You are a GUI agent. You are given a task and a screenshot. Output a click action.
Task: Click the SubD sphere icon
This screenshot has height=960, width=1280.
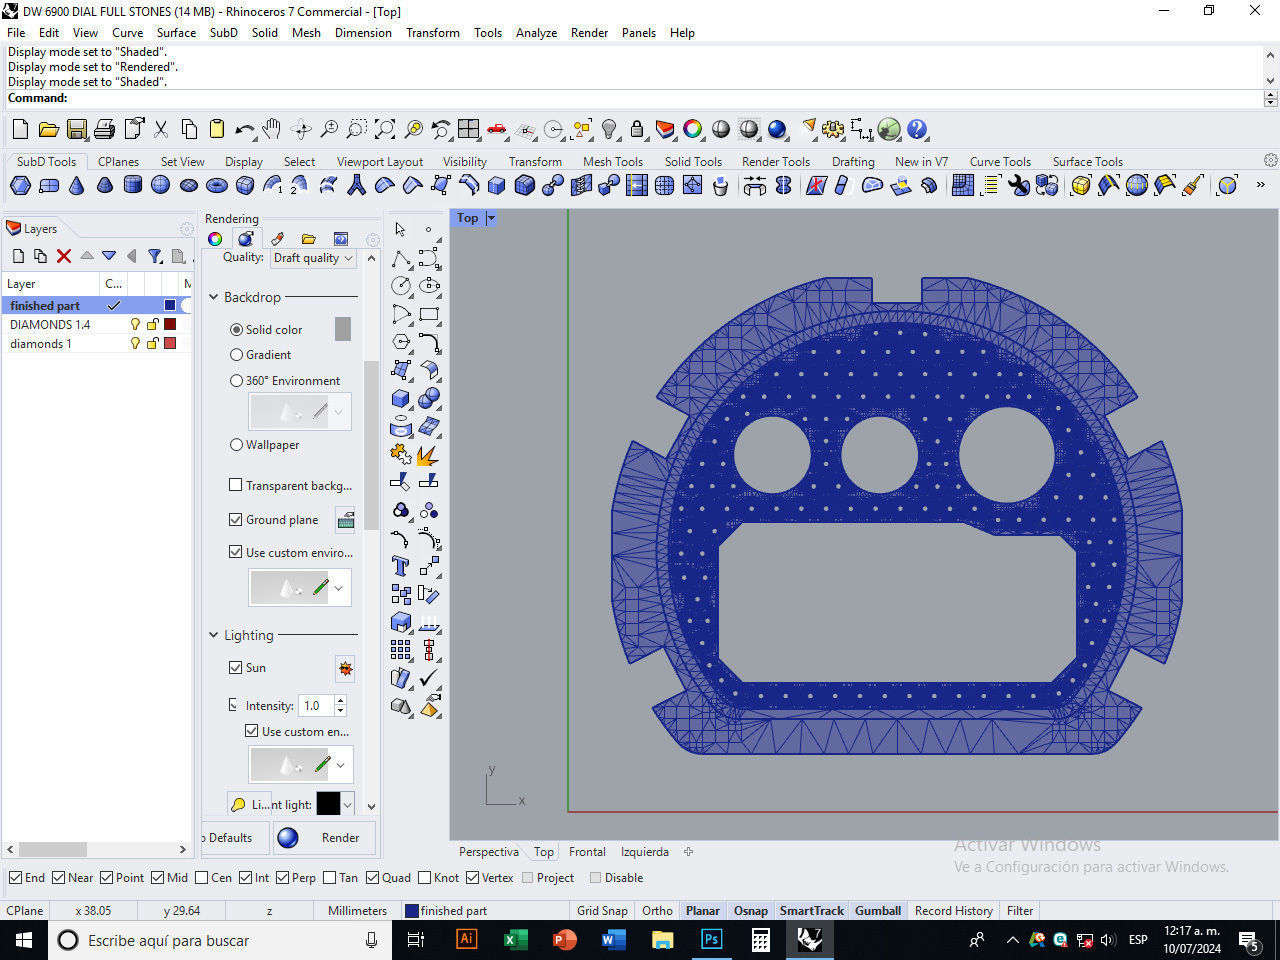(x=160, y=185)
